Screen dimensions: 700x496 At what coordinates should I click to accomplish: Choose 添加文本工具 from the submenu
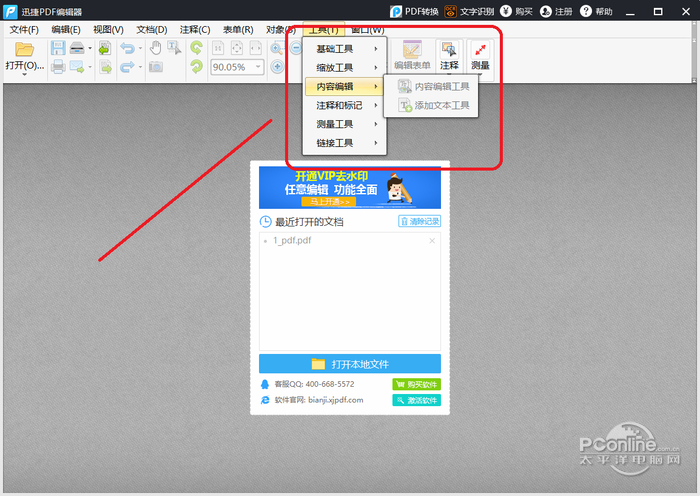pyautogui.click(x=431, y=105)
